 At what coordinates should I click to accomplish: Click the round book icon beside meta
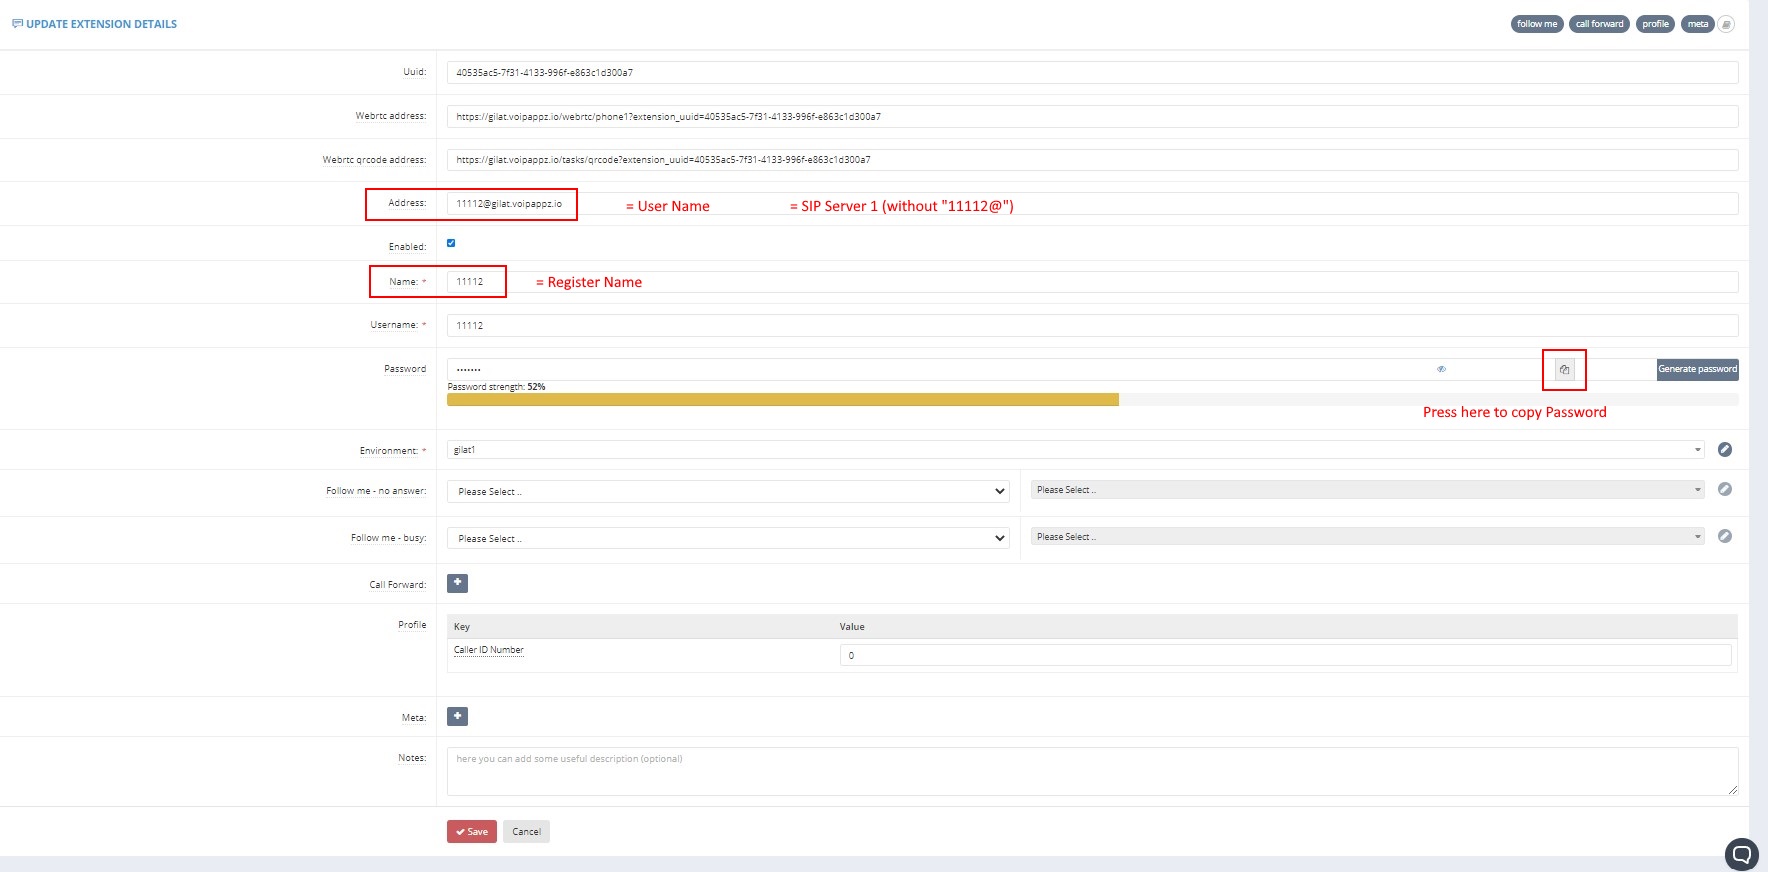click(x=1726, y=24)
